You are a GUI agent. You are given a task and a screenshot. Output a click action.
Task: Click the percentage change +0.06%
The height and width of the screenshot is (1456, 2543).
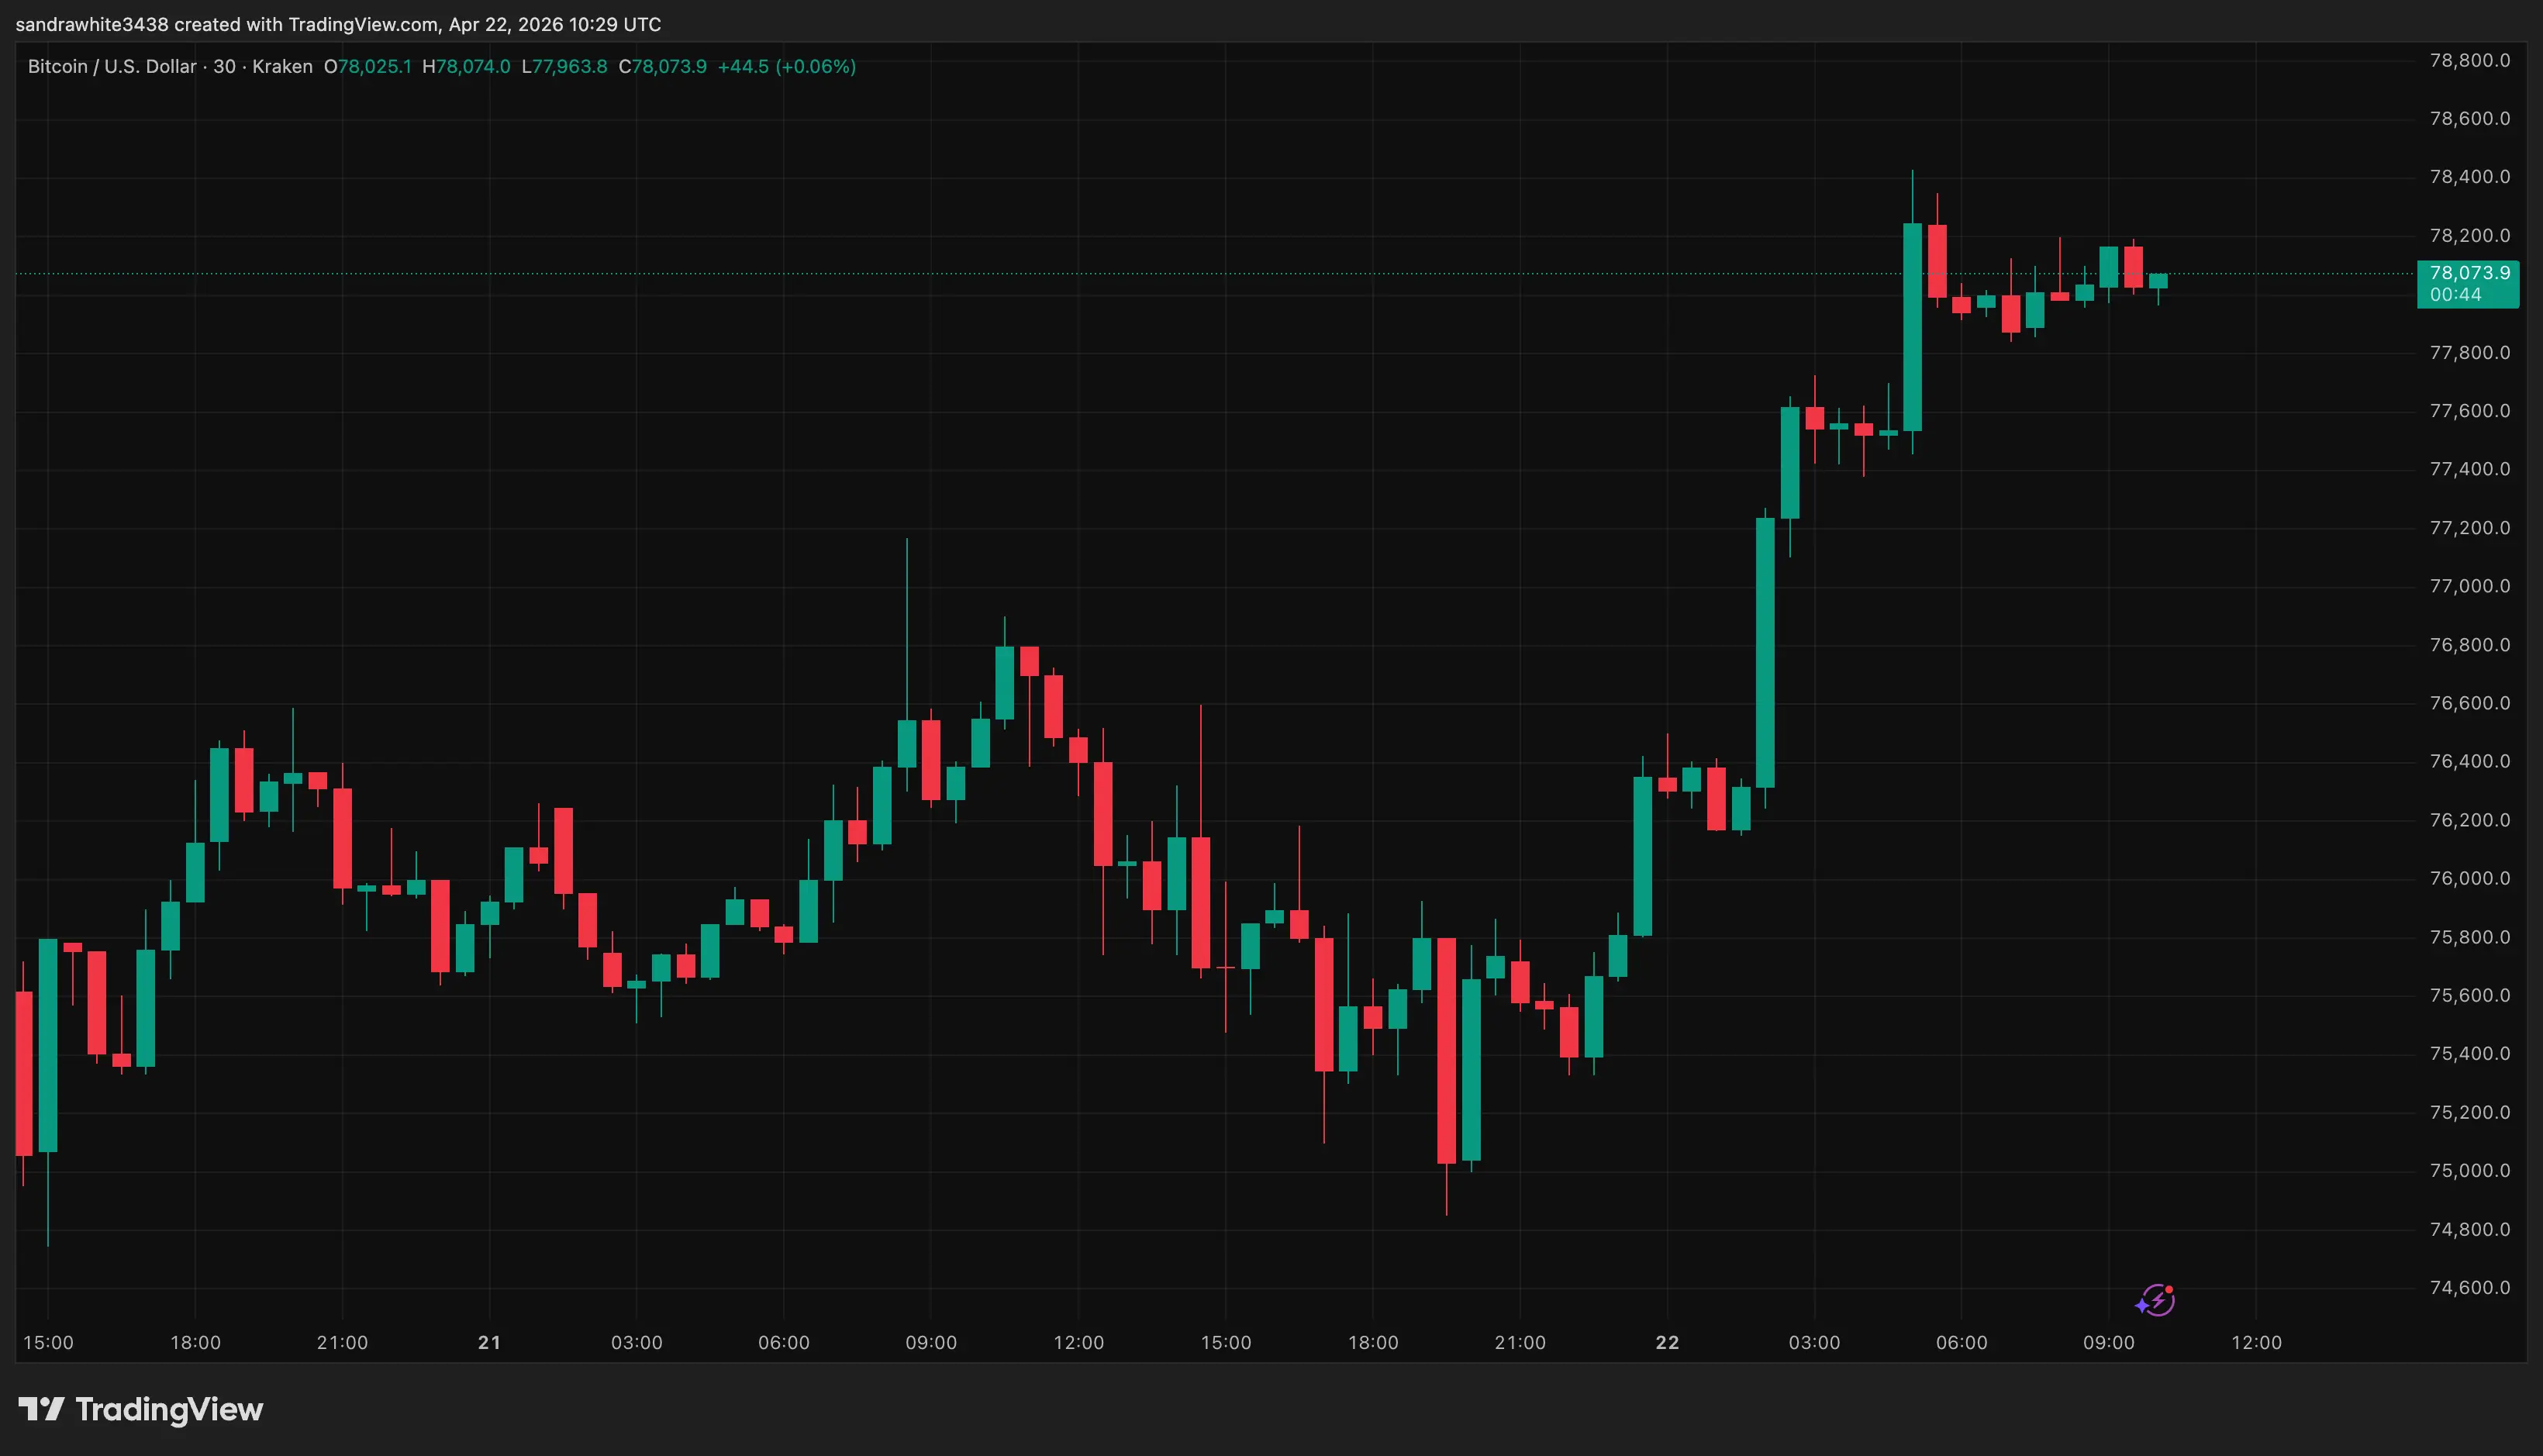817,66
